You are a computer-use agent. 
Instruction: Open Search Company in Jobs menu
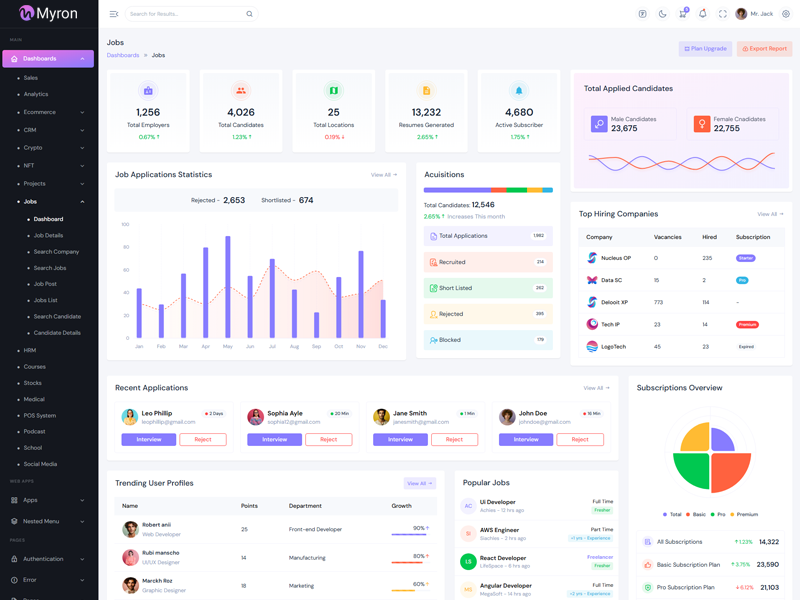pyautogui.click(x=56, y=252)
